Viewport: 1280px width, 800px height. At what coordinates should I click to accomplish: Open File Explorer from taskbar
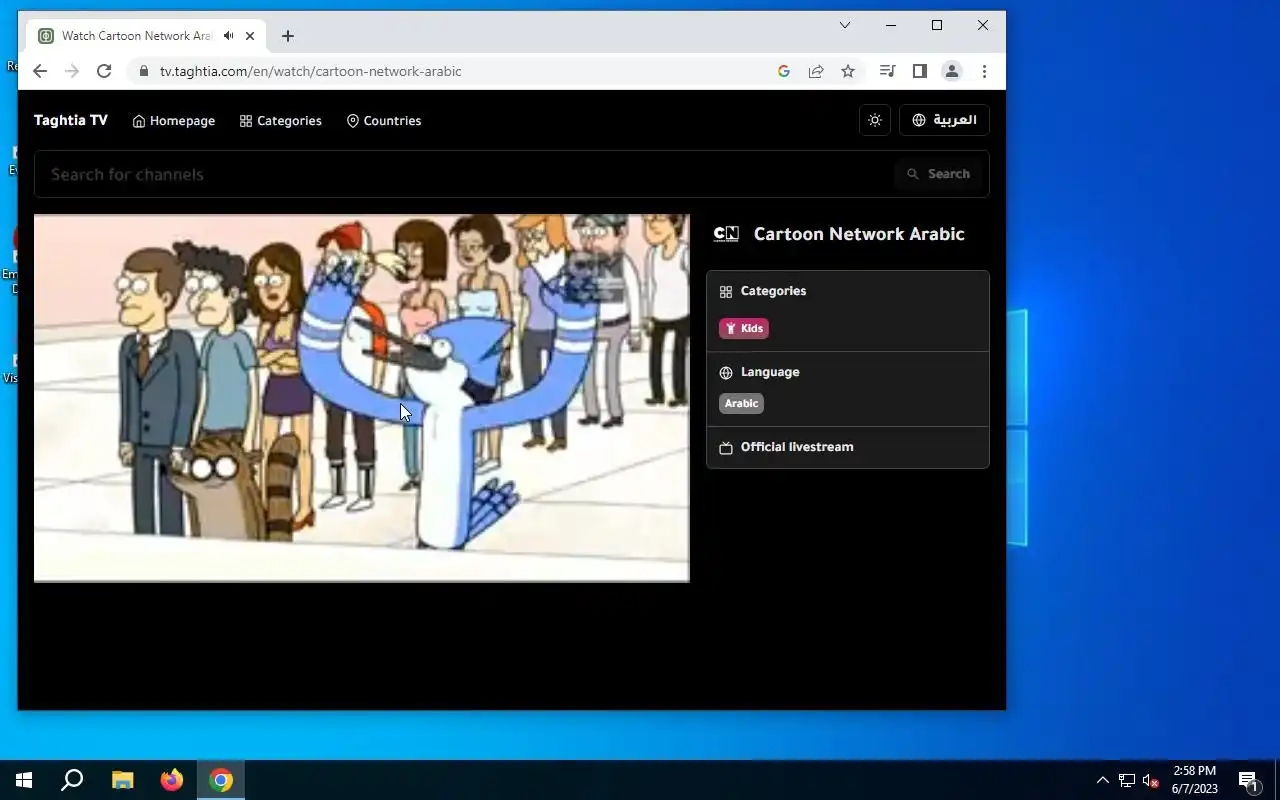click(x=122, y=780)
